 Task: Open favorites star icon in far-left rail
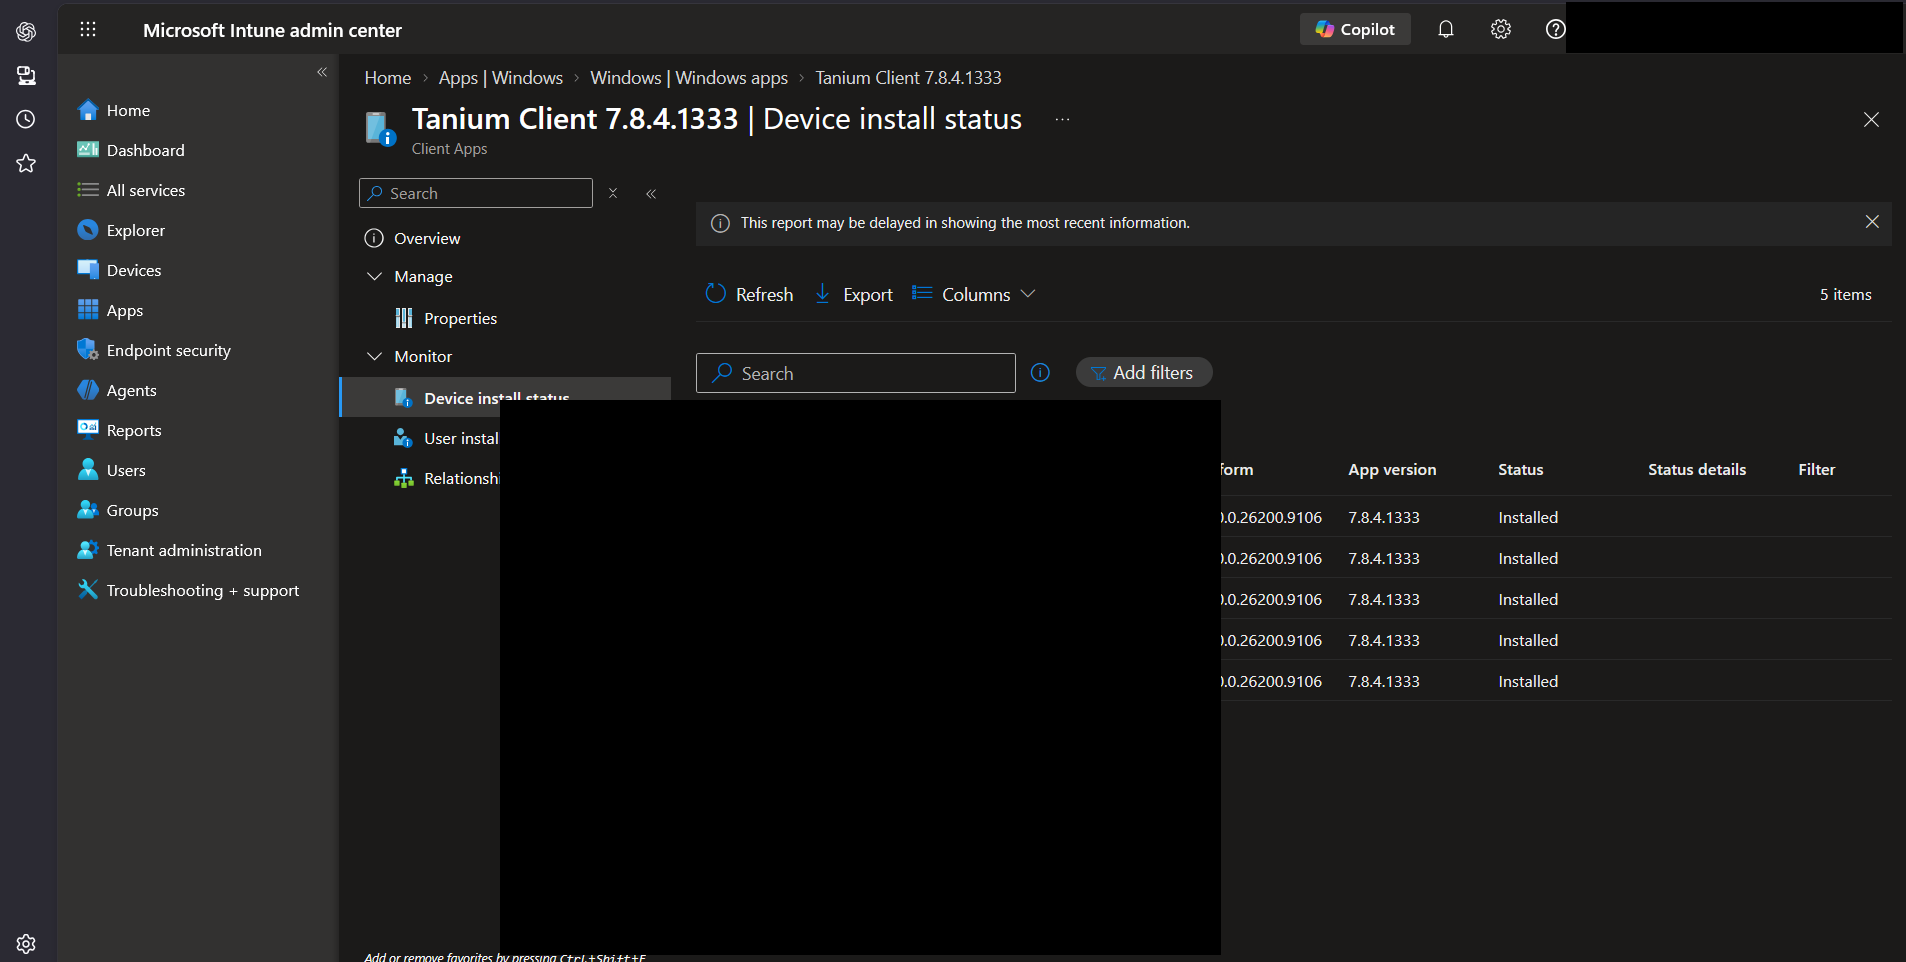(26, 163)
